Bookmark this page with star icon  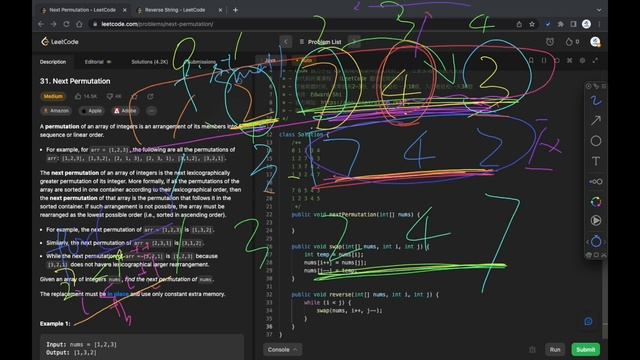point(532,24)
